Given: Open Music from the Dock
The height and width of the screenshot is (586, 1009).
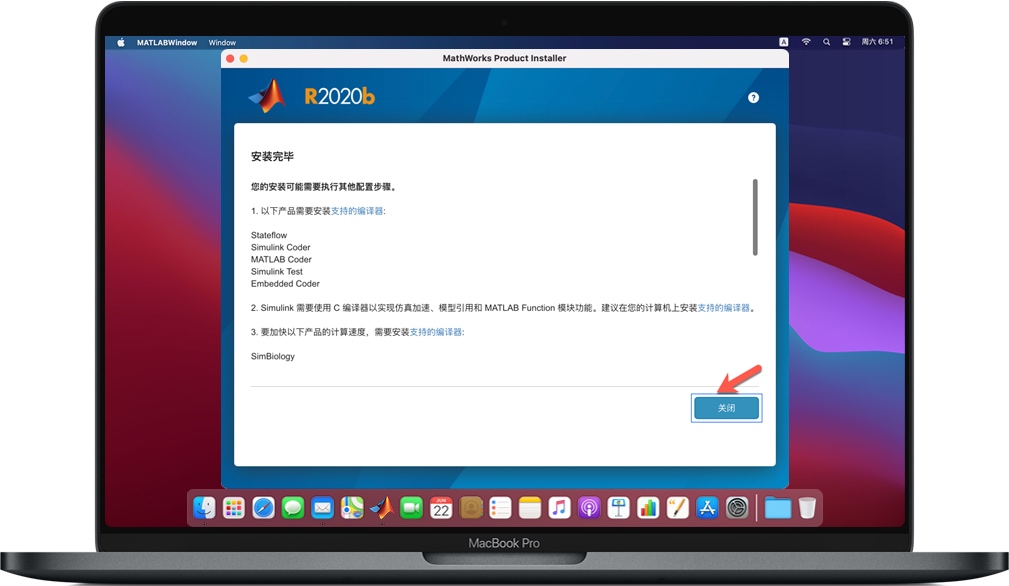Looking at the screenshot, I should (x=558, y=508).
